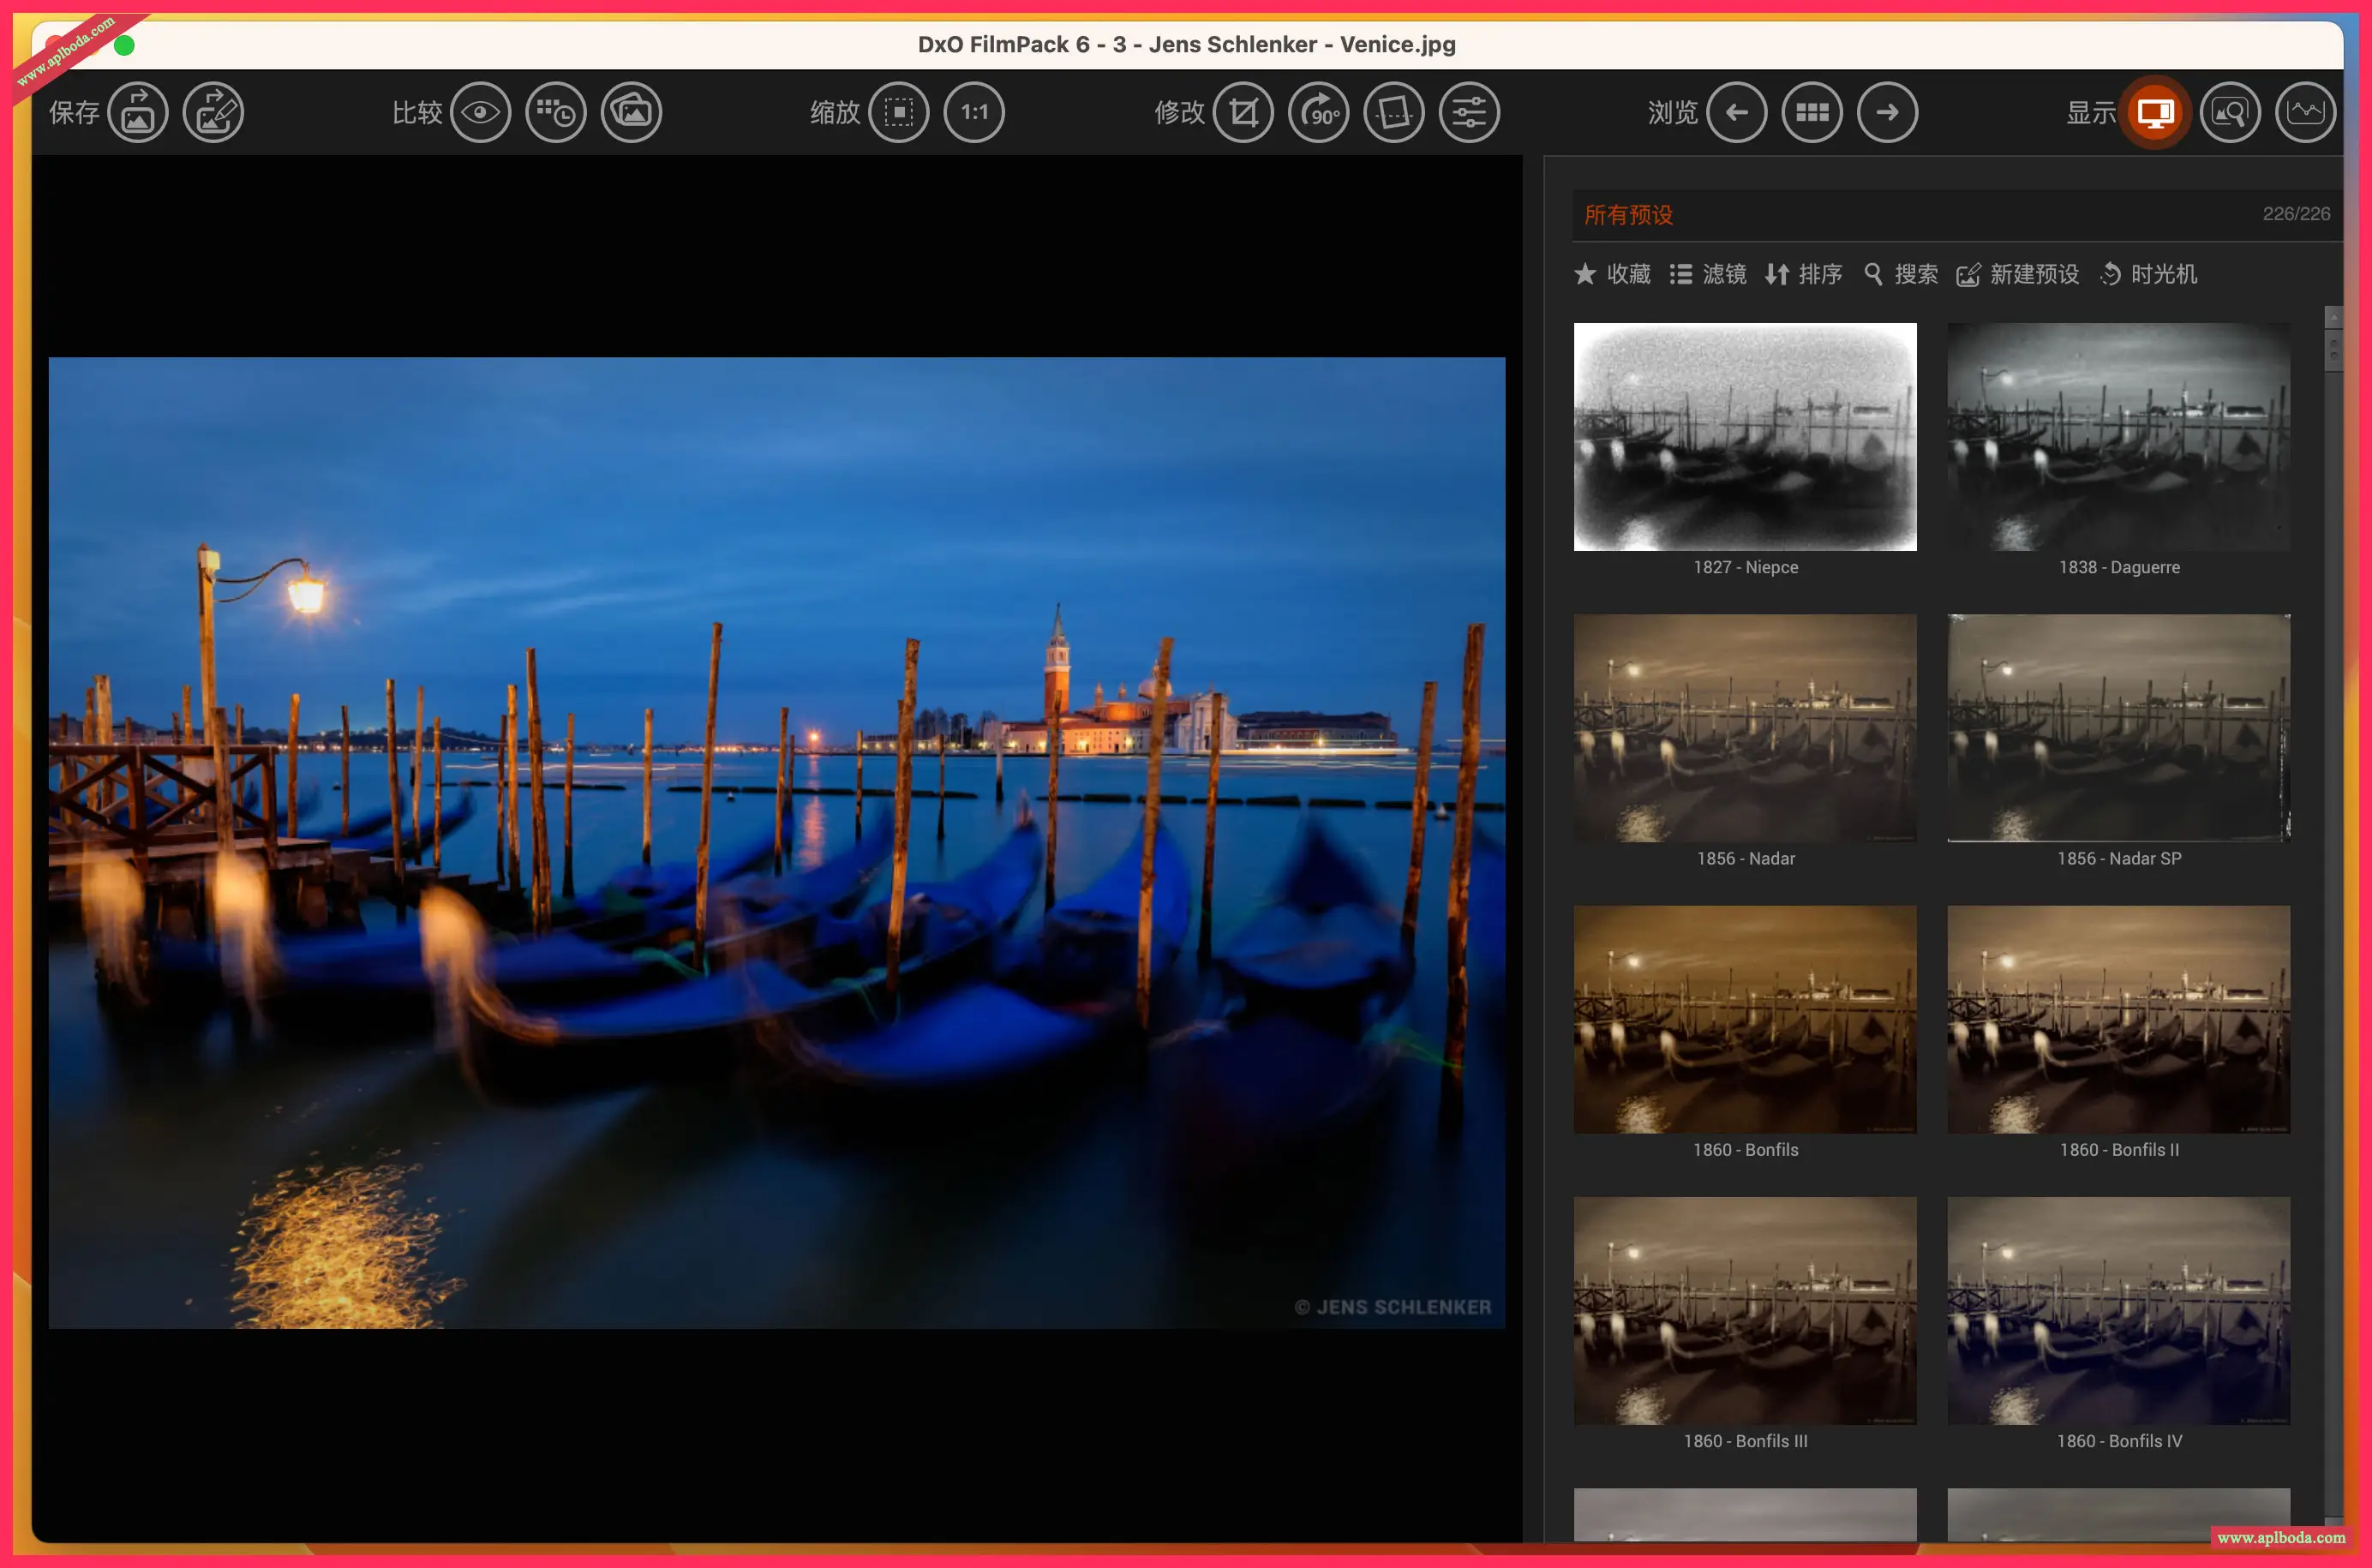Open the image browser grid

[1812, 112]
